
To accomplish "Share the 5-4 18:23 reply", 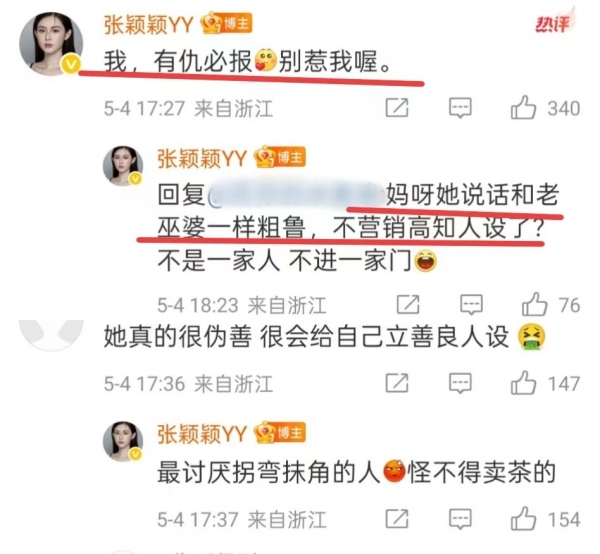I will tap(408, 305).
